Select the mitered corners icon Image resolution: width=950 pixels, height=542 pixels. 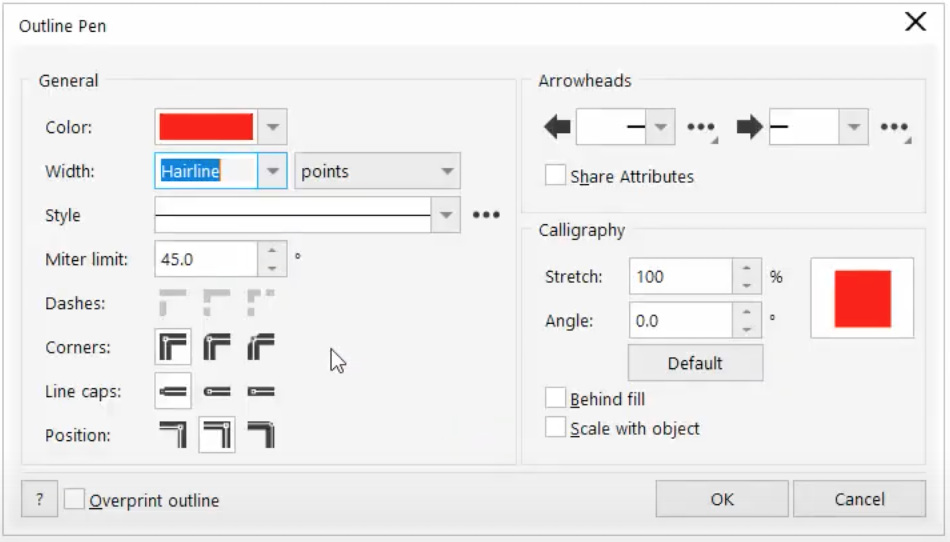173,348
